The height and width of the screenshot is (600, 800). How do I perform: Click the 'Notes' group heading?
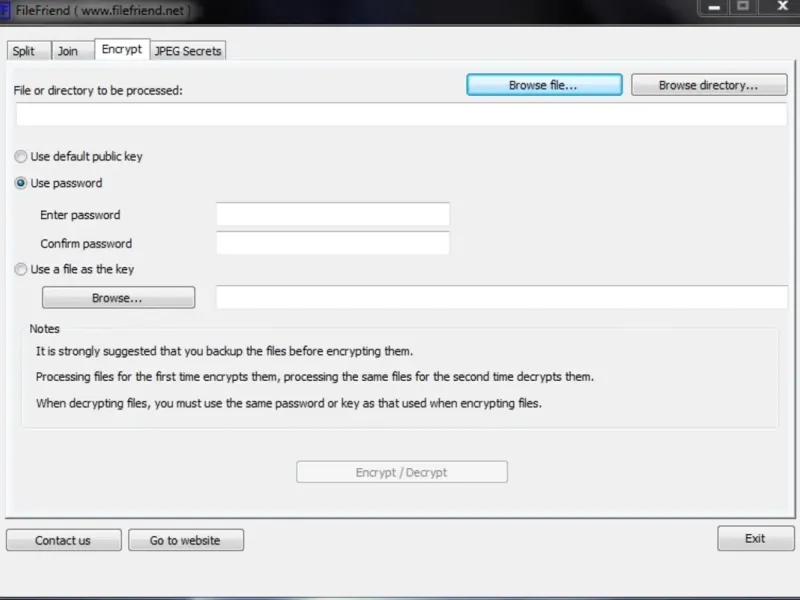[x=44, y=329]
